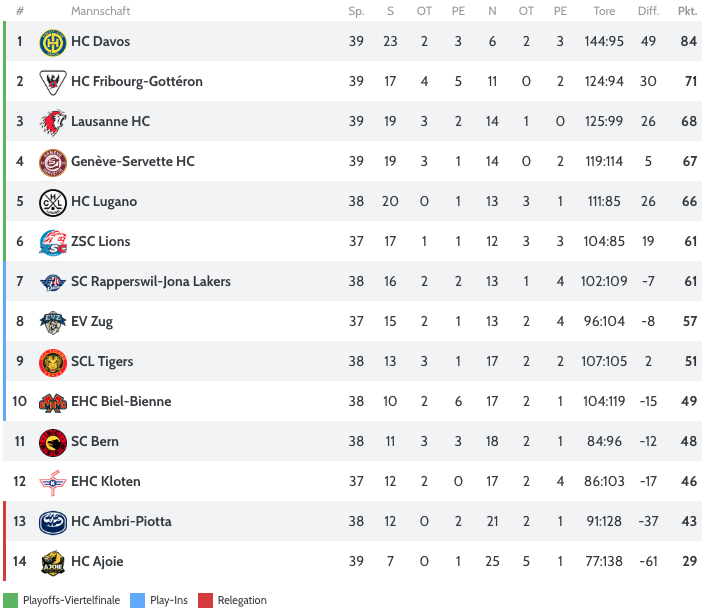
Task: Click the HC Ajoie team logo
Action: click(52, 562)
